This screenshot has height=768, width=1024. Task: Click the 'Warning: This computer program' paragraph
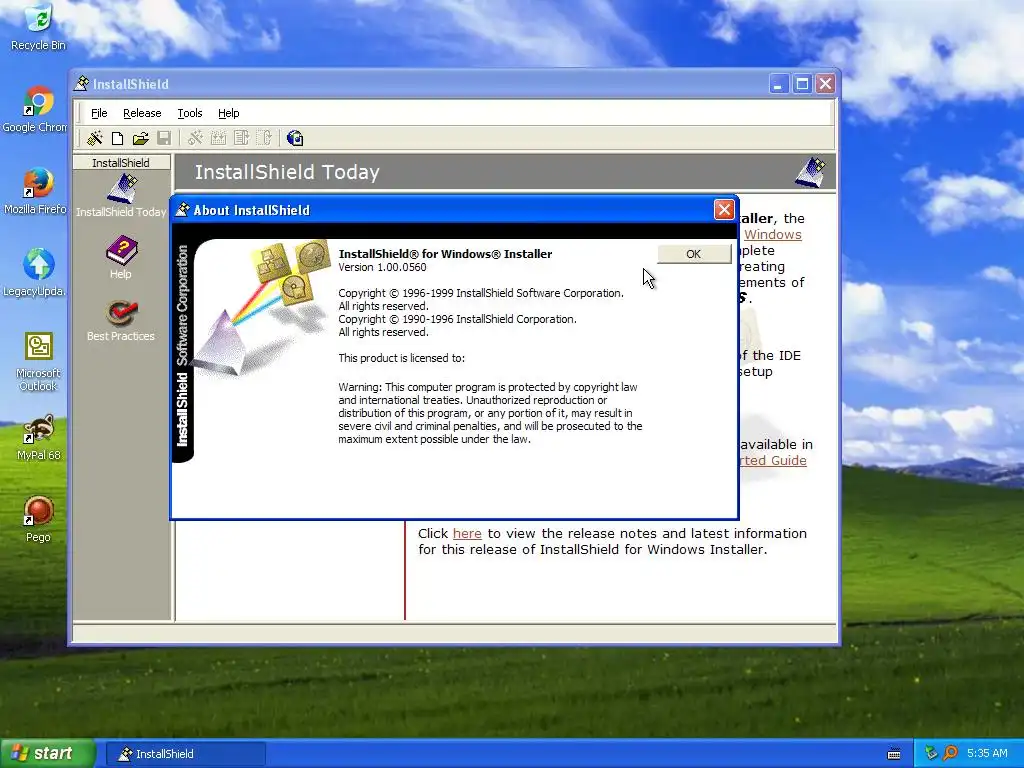coord(490,413)
